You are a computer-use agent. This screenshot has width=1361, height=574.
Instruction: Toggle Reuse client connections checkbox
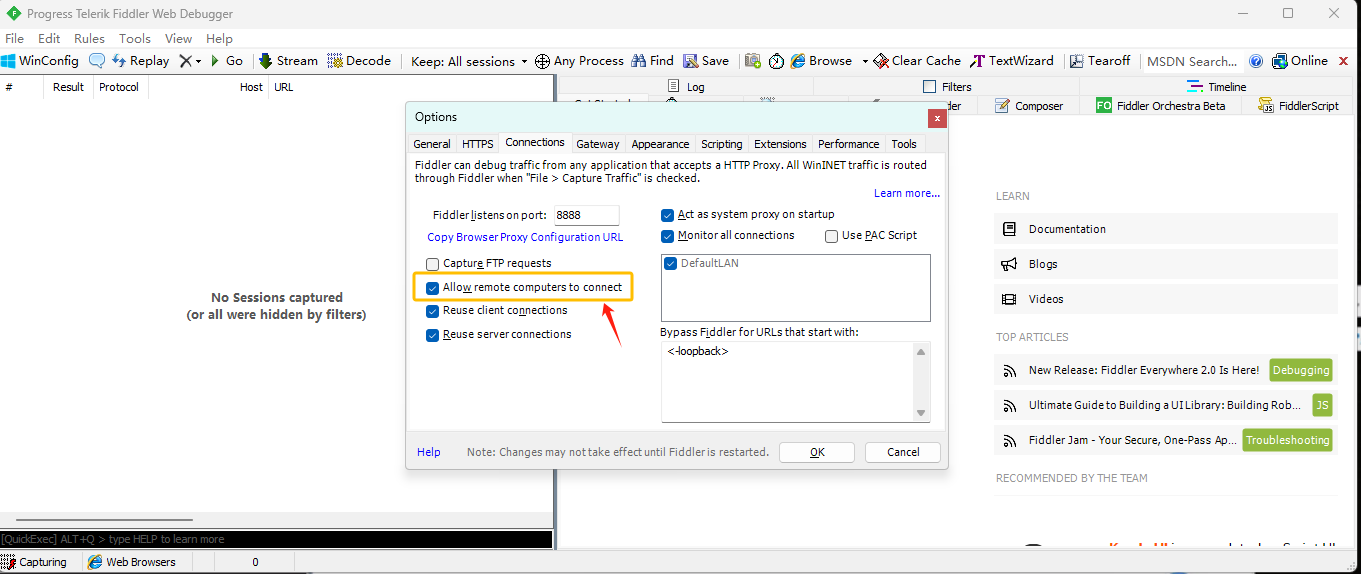[433, 311]
